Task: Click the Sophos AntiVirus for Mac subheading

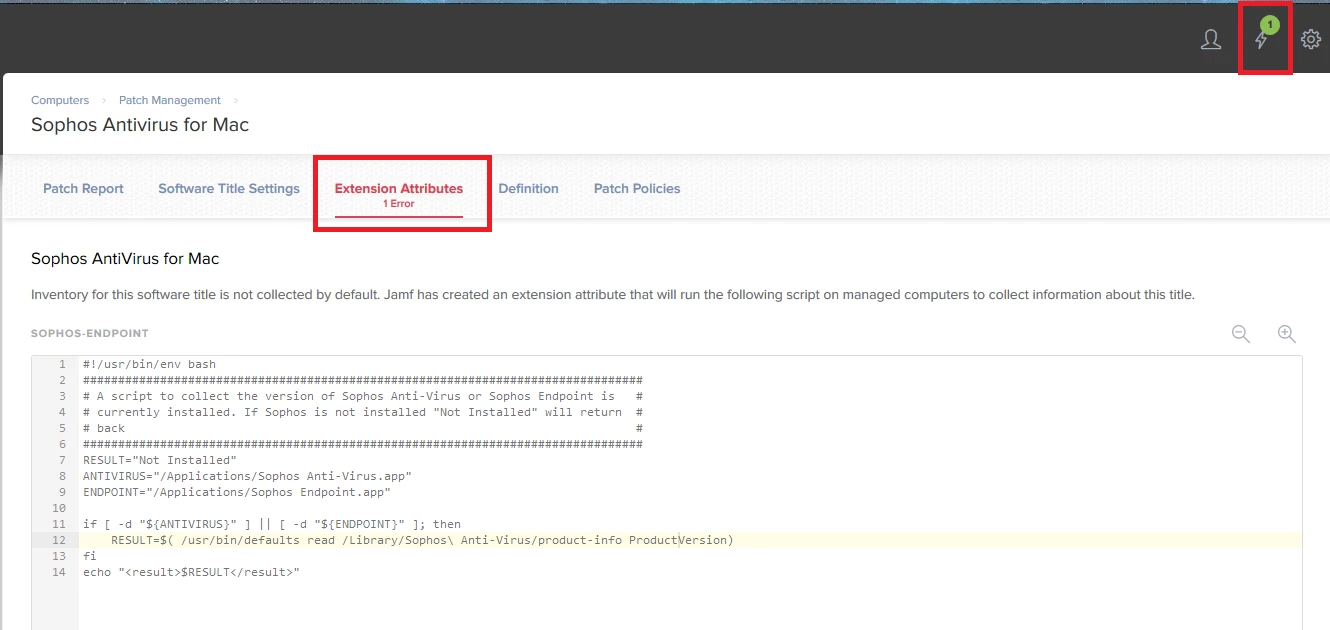Action: tap(125, 258)
